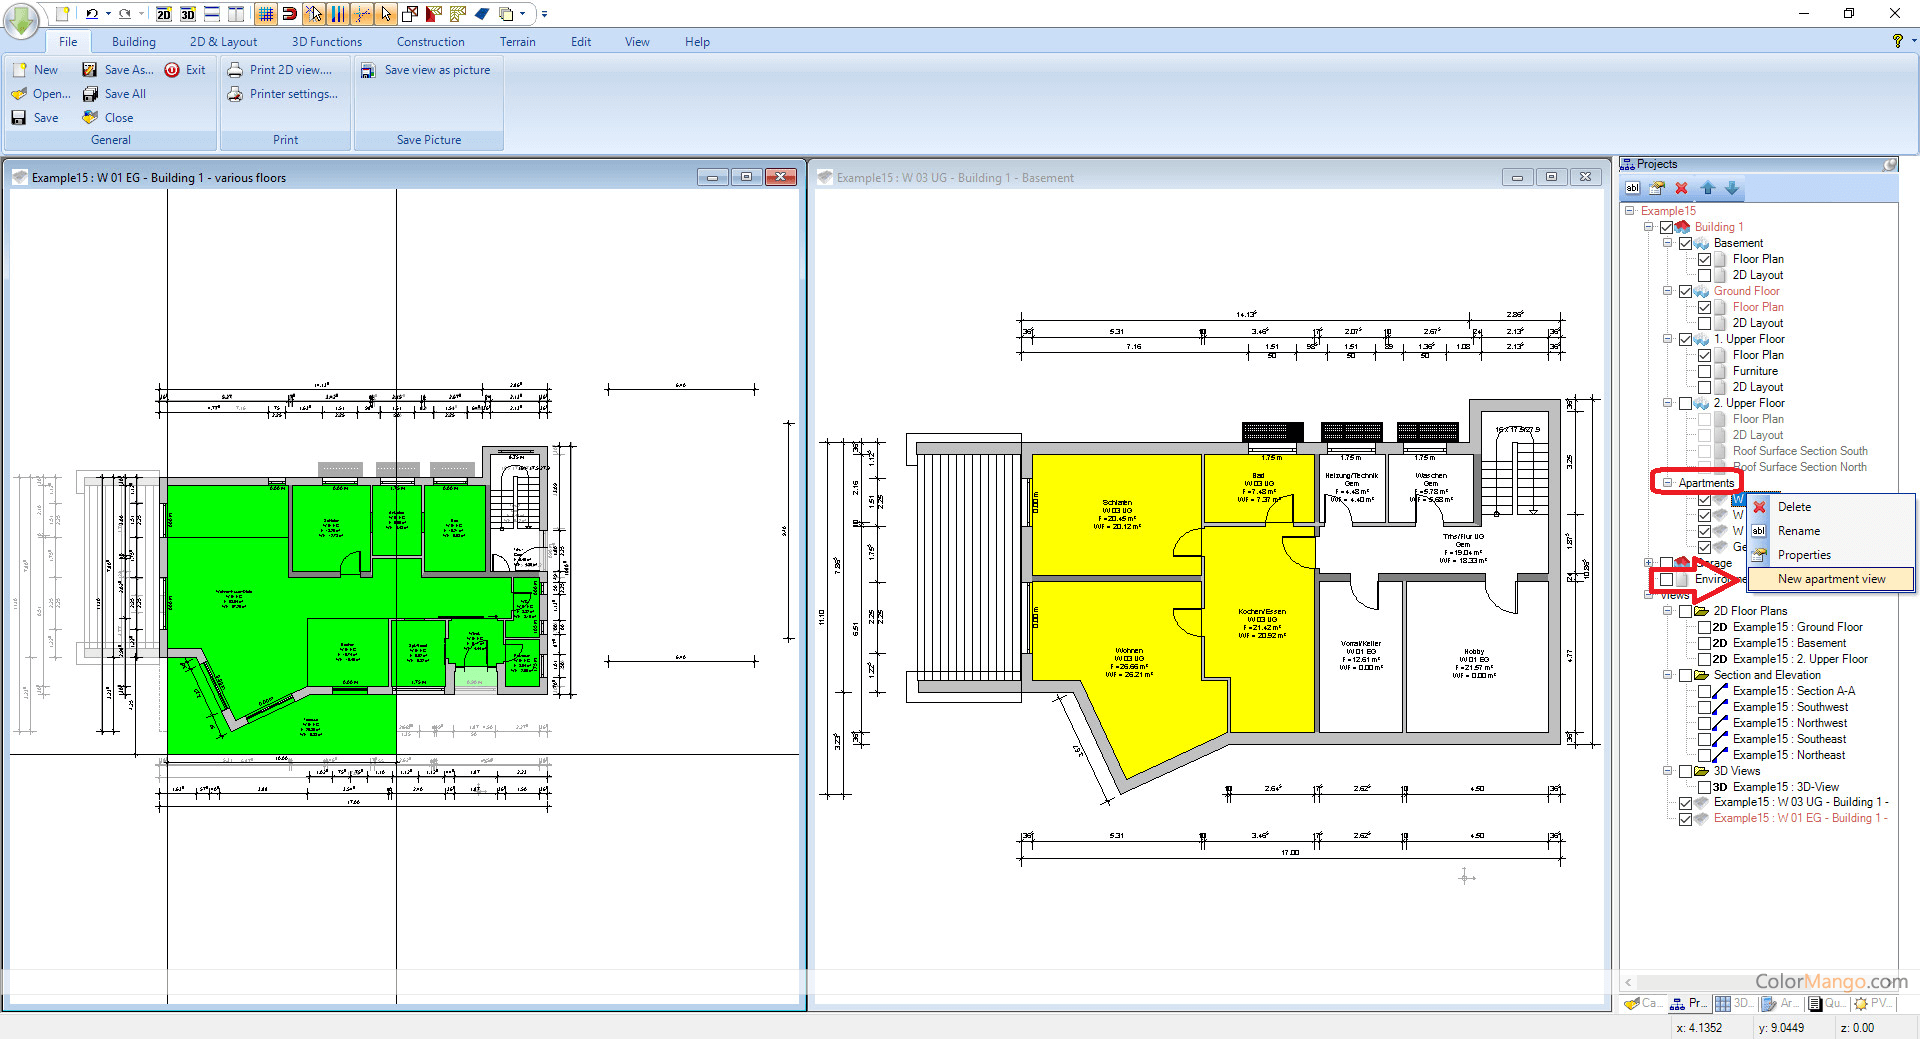Select Example15 : Southwest elevation view
Image resolution: width=1920 pixels, height=1039 pixels.
coord(1790,707)
